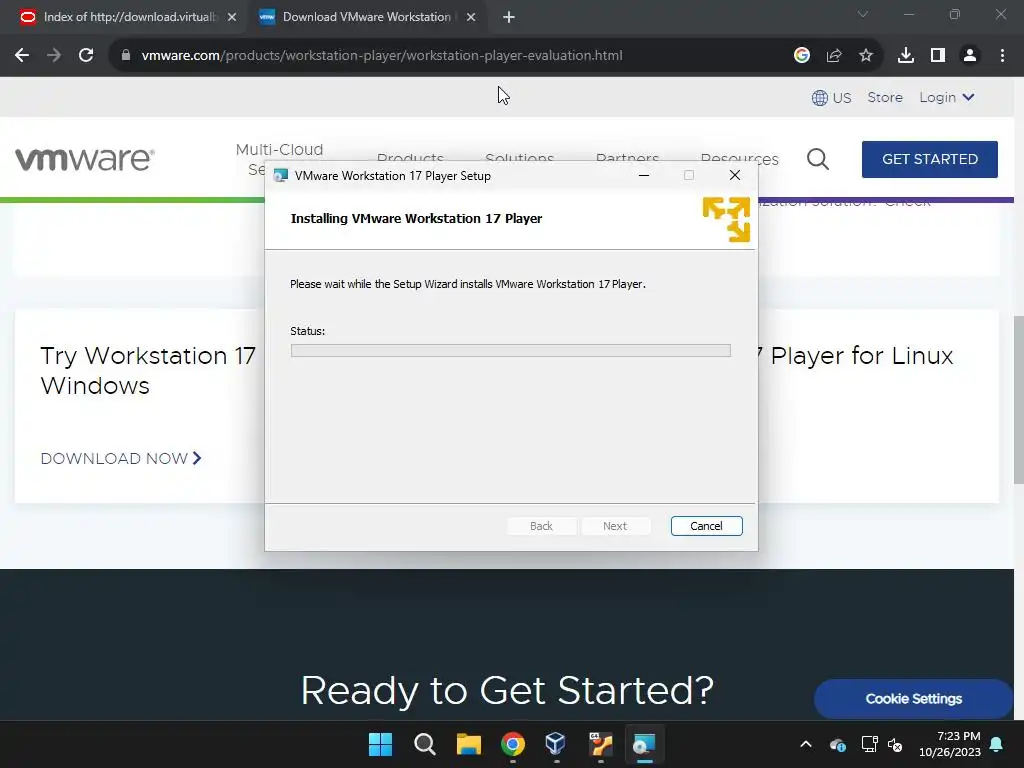Toggle the Chrome side panel icon
This screenshot has height=768, width=1024.
tap(938, 56)
